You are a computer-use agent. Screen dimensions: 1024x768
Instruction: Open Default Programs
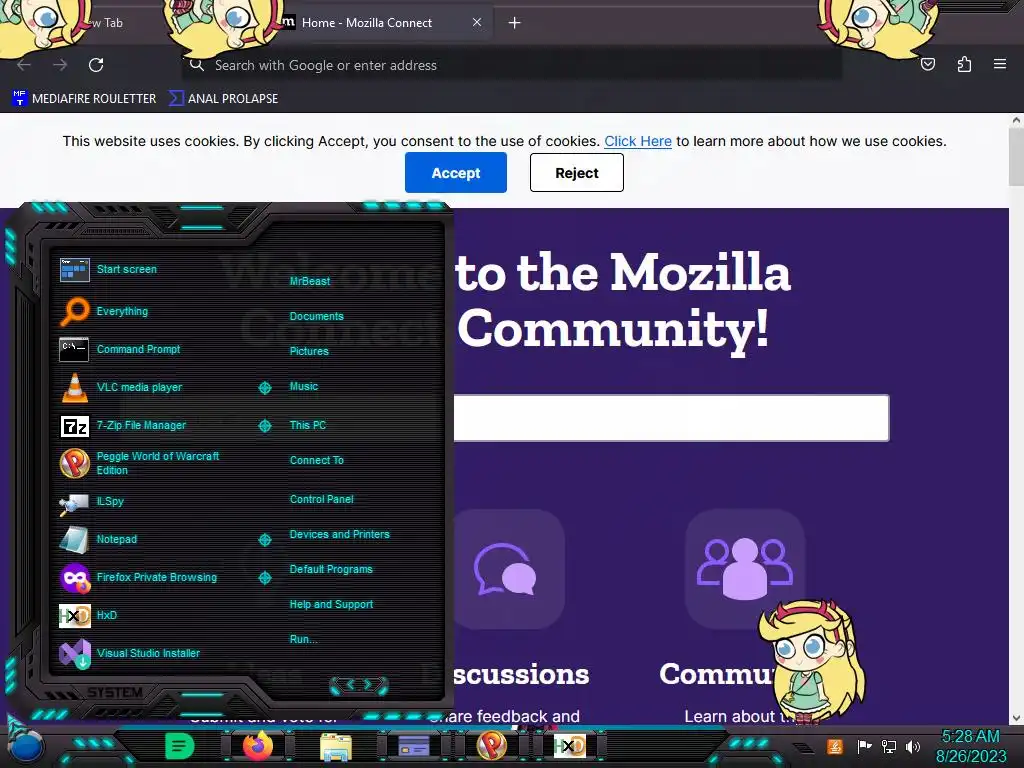(x=331, y=569)
